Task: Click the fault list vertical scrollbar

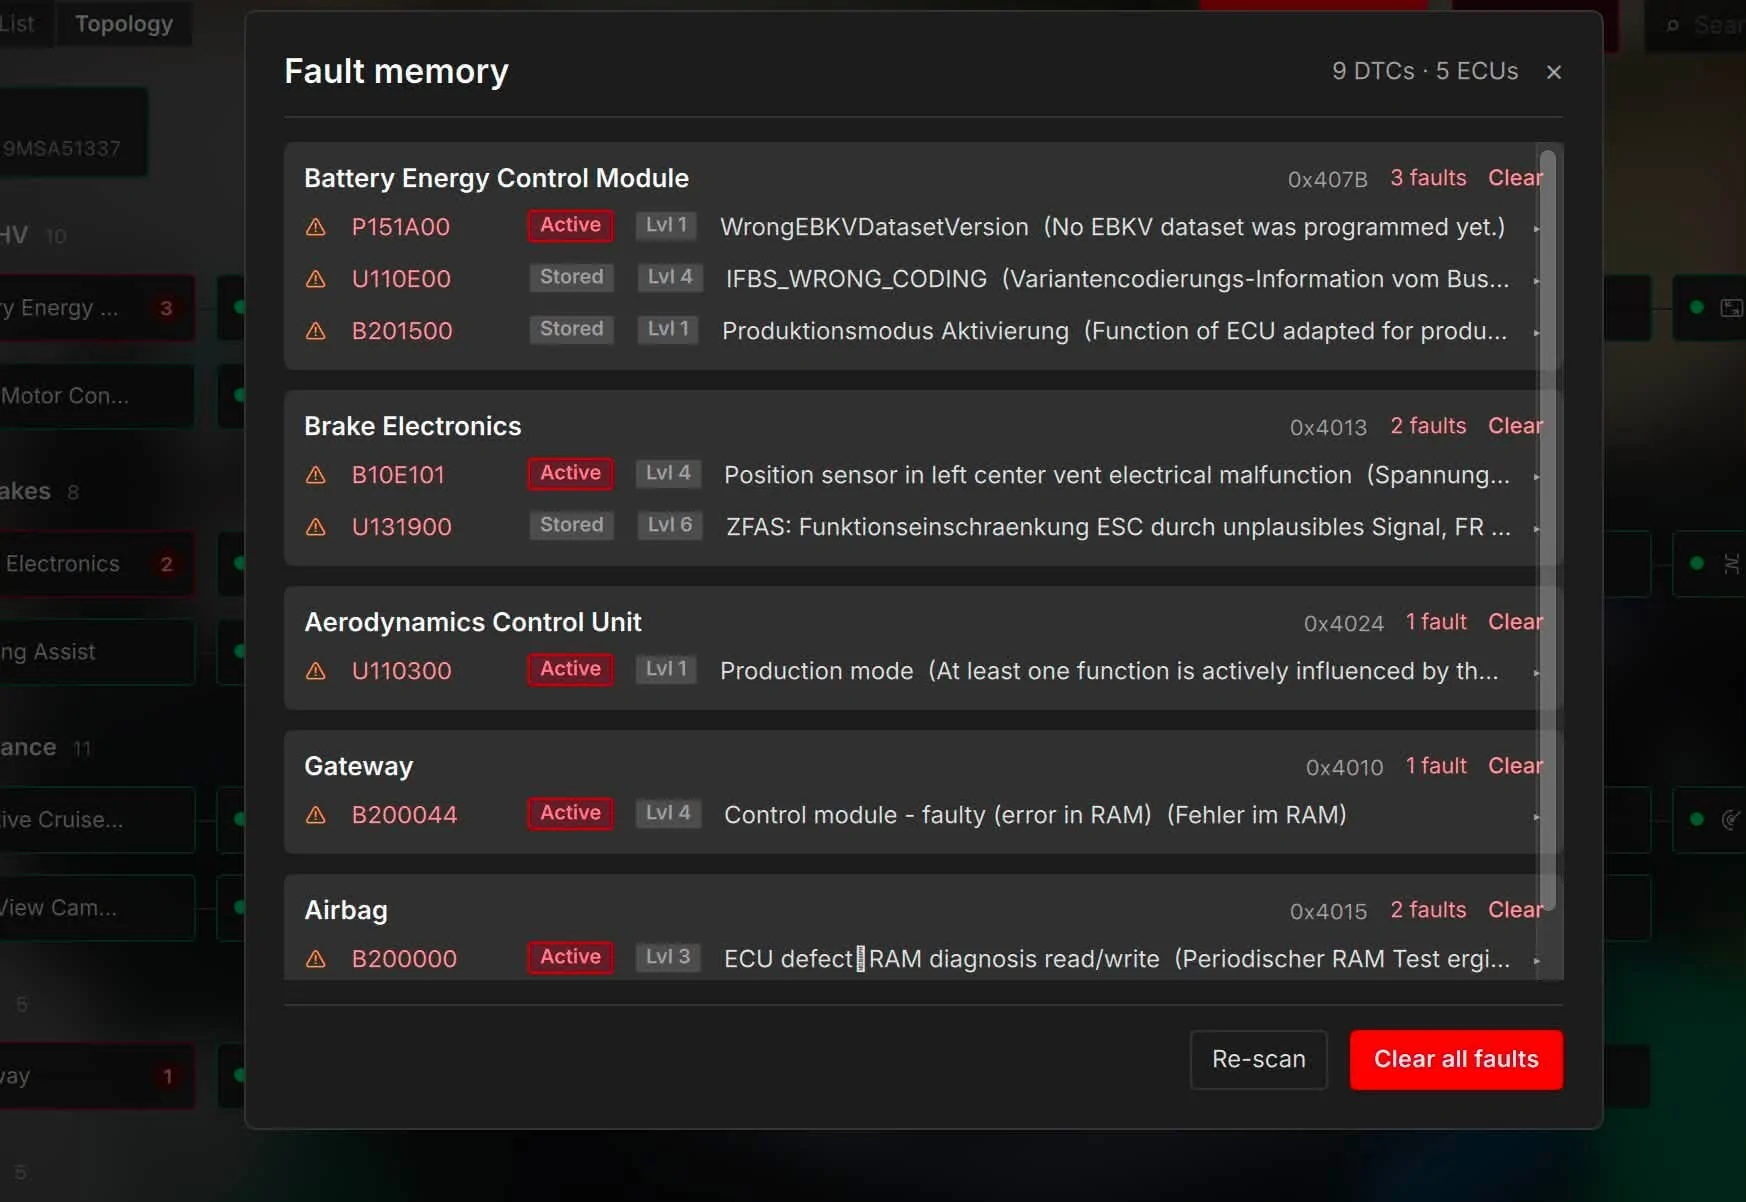Action: (1548, 530)
